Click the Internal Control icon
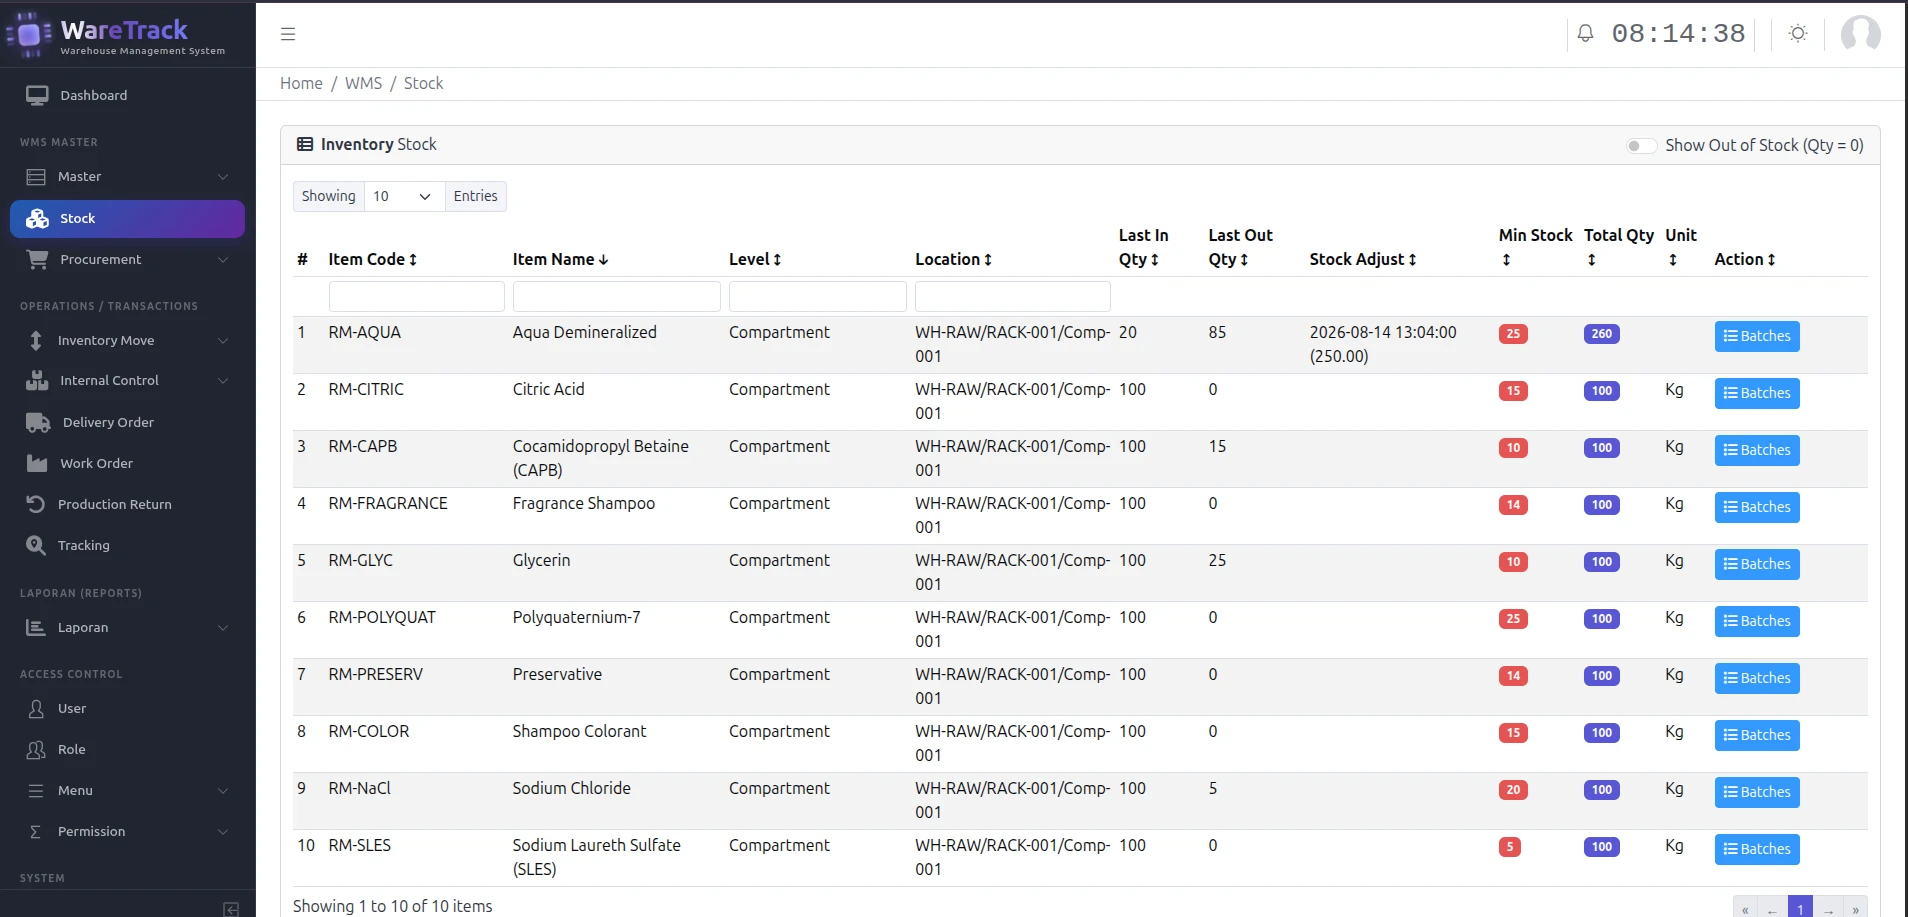This screenshot has height=917, width=1908. click(x=37, y=380)
